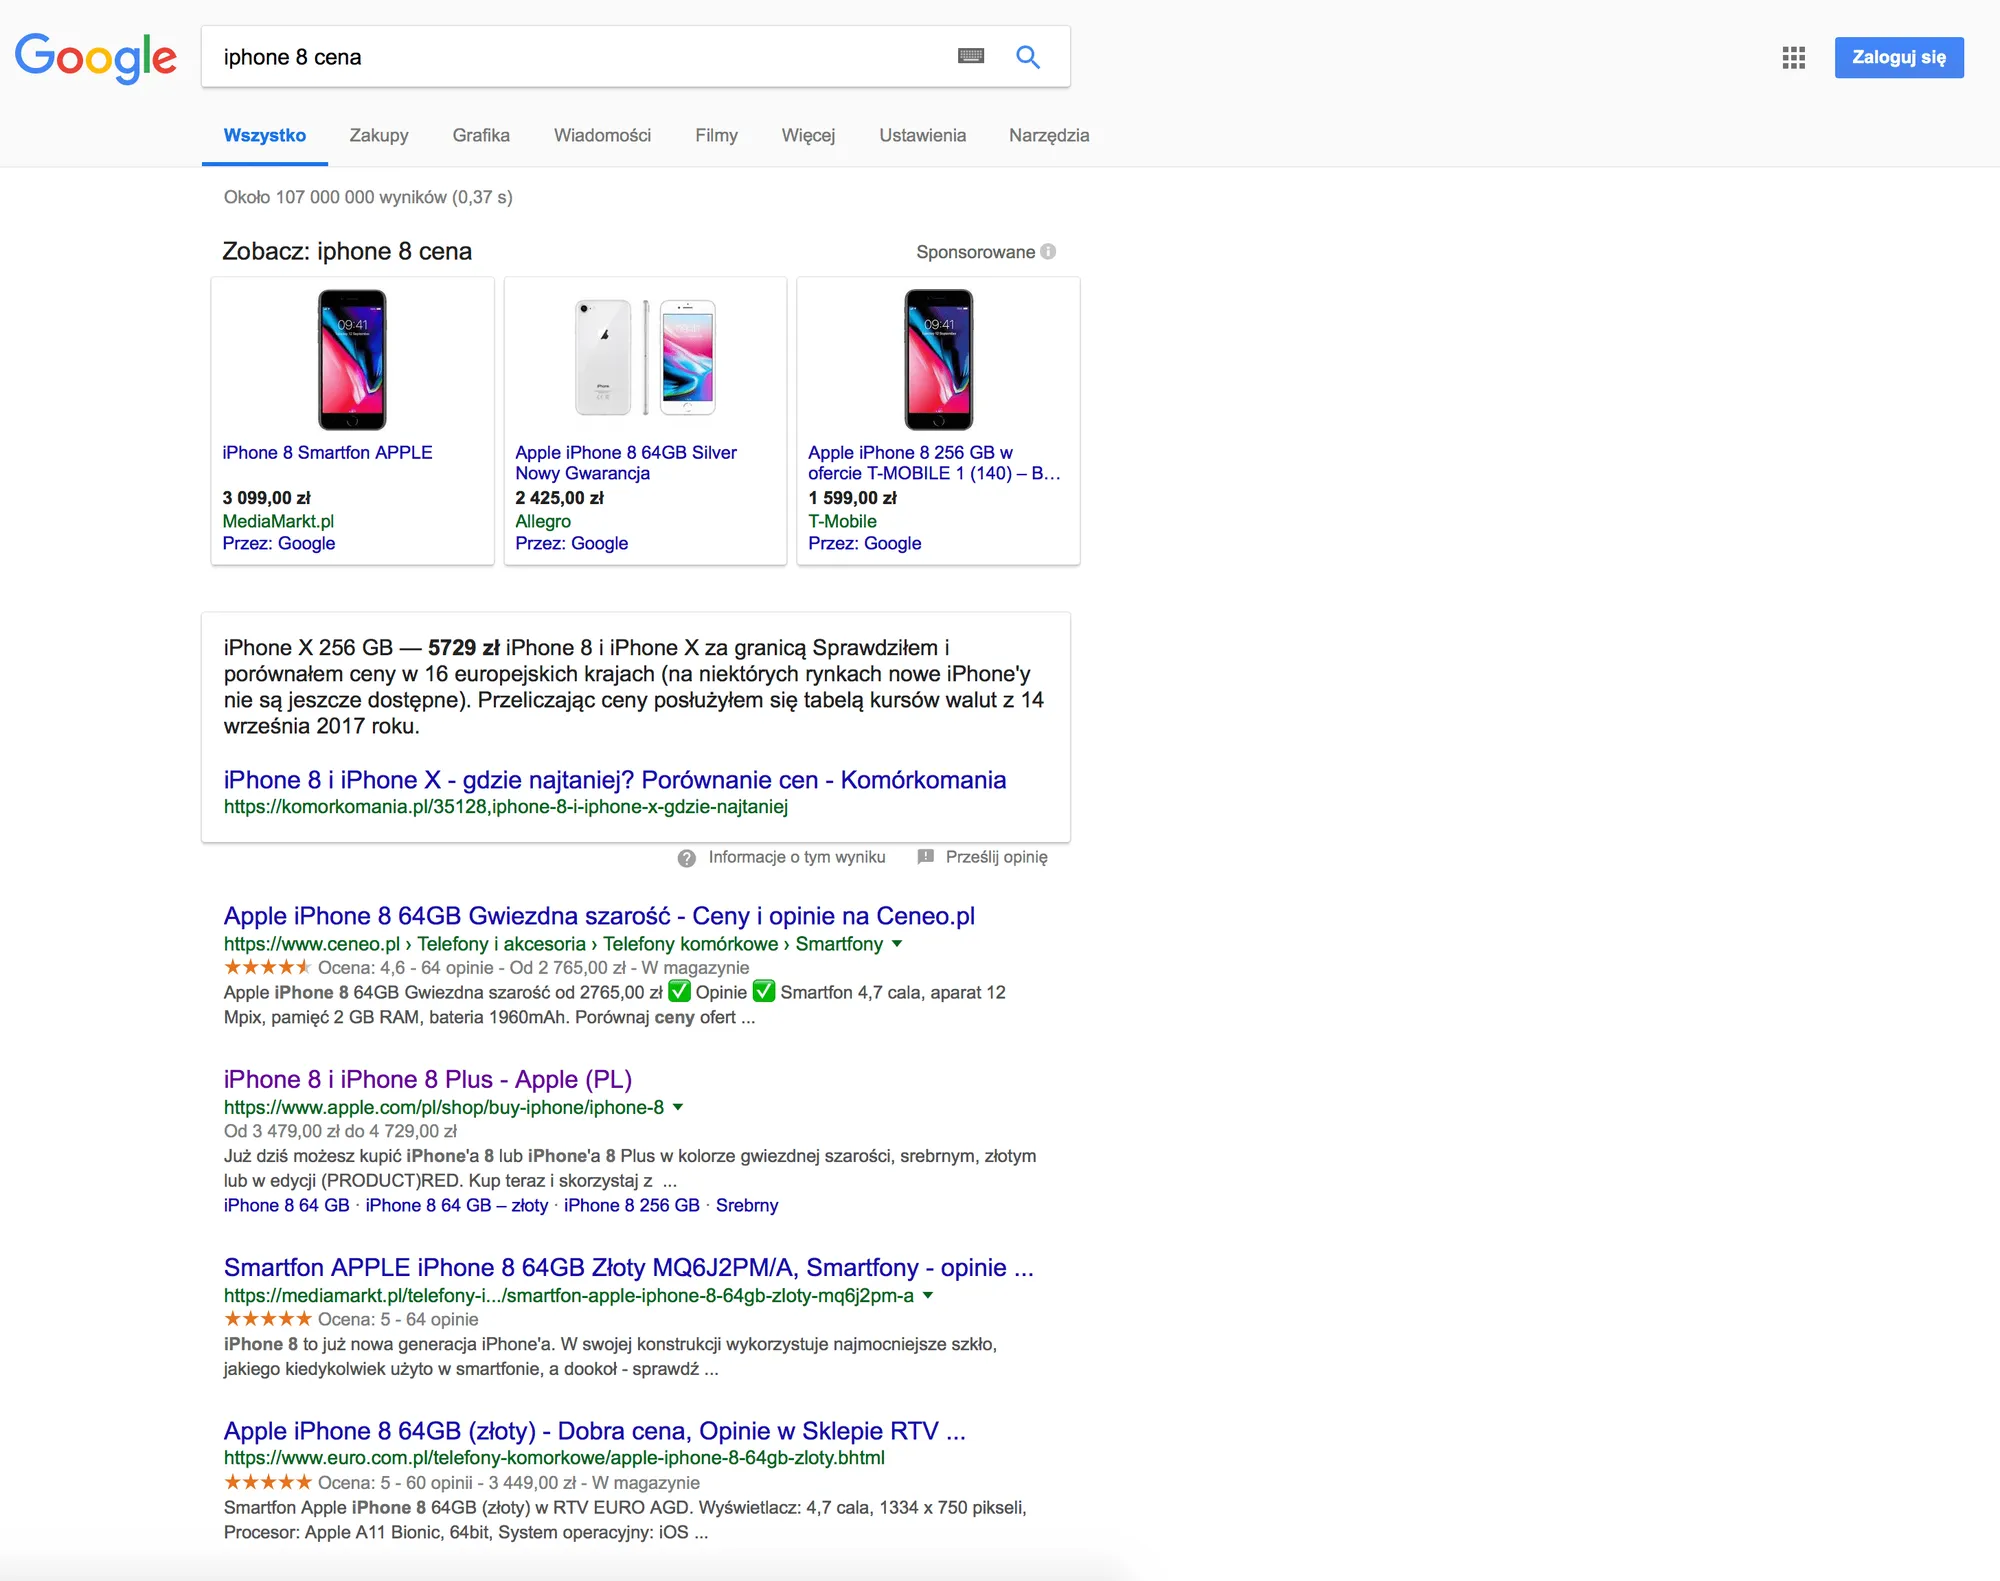Click the question mark info icon
Screen dimensions: 2000x1581
(x=687, y=858)
